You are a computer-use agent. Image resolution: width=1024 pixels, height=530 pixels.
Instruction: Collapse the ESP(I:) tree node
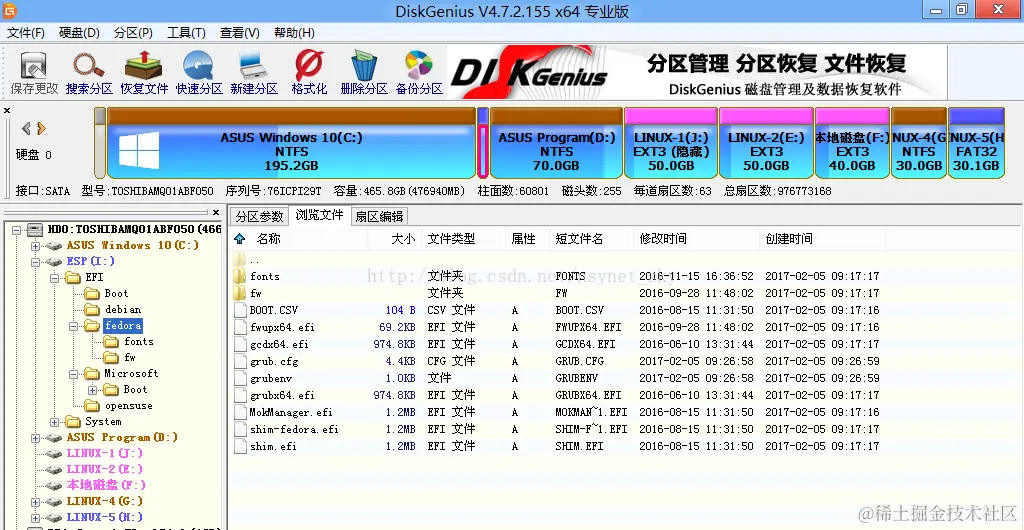pyautogui.click(x=35, y=262)
